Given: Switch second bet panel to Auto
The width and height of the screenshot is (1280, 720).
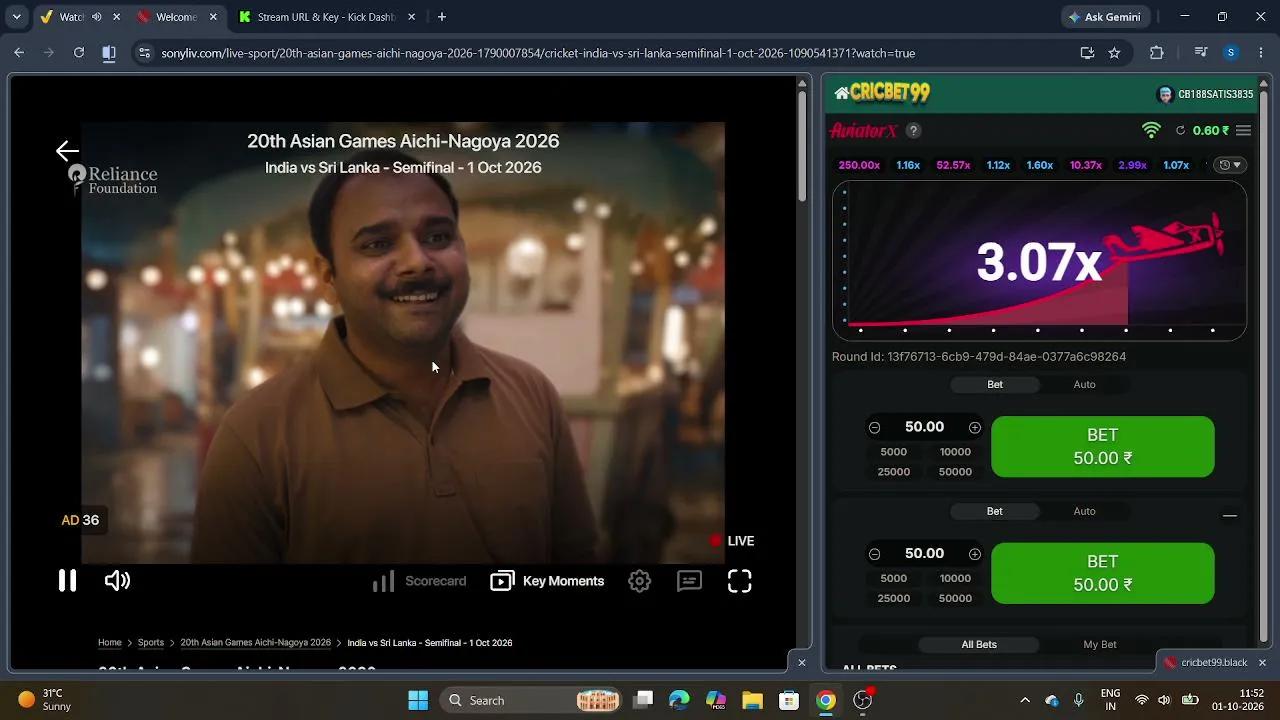Looking at the screenshot, I should coord(1084,511).
